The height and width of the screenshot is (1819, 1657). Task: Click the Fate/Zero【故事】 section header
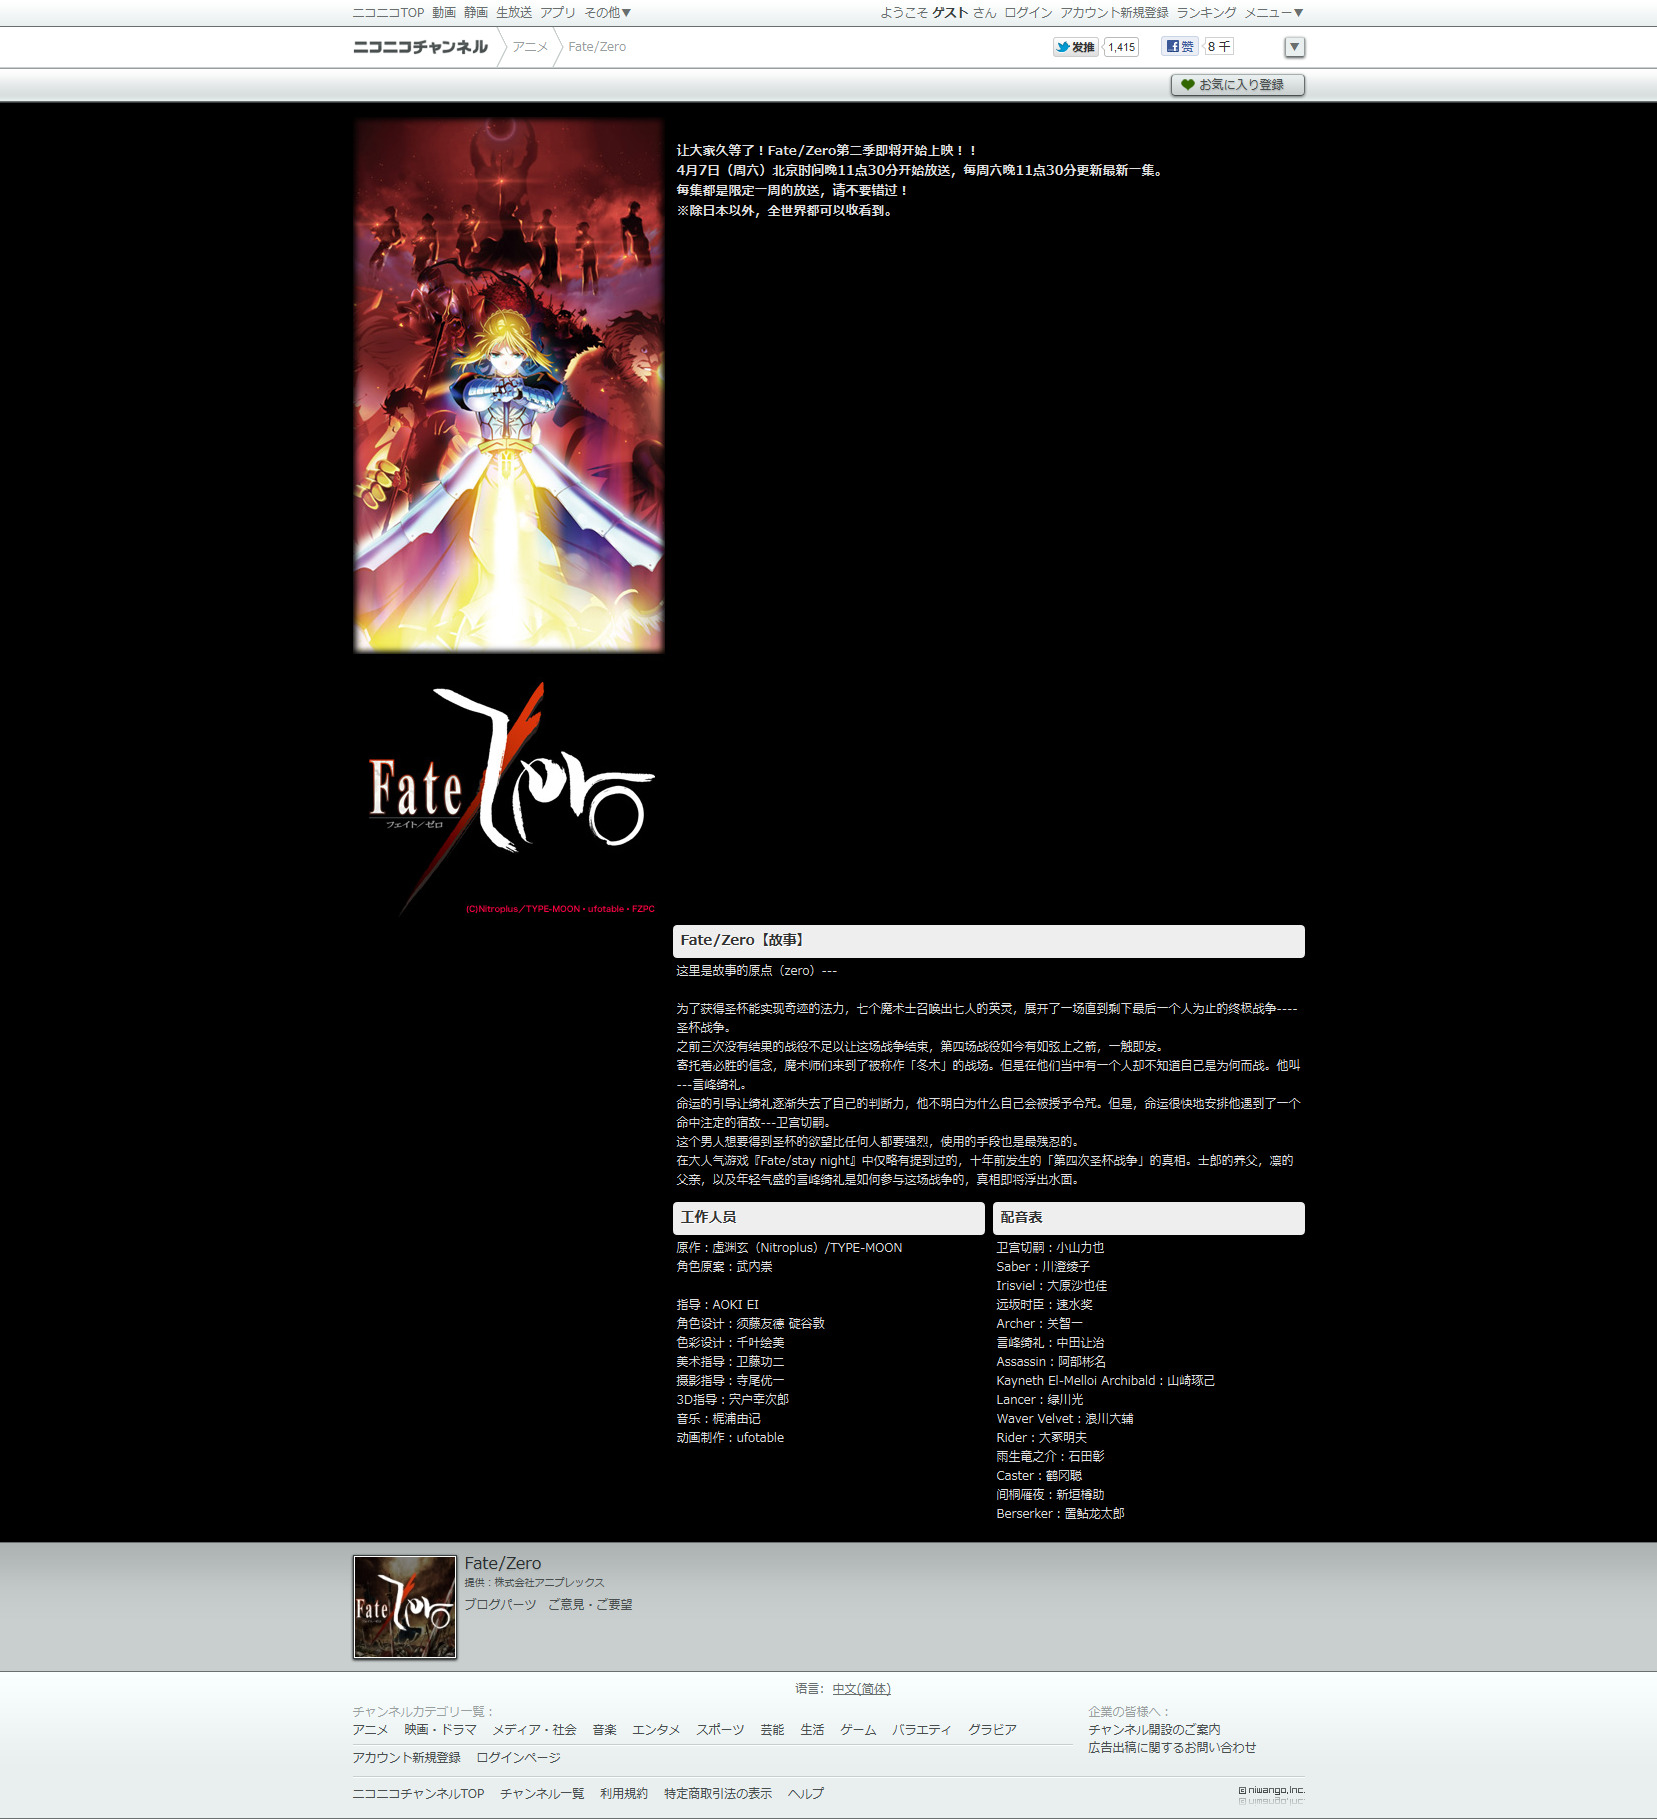988,941
